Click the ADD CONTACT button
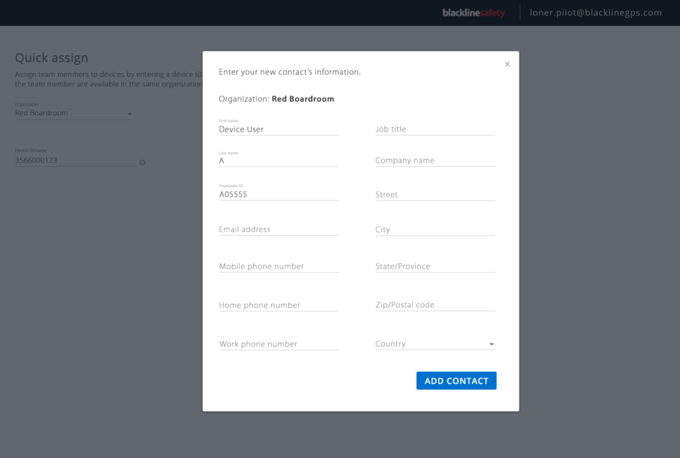This screenshot has width=680, height=458. pyautogui.click(x=456, y=380)
